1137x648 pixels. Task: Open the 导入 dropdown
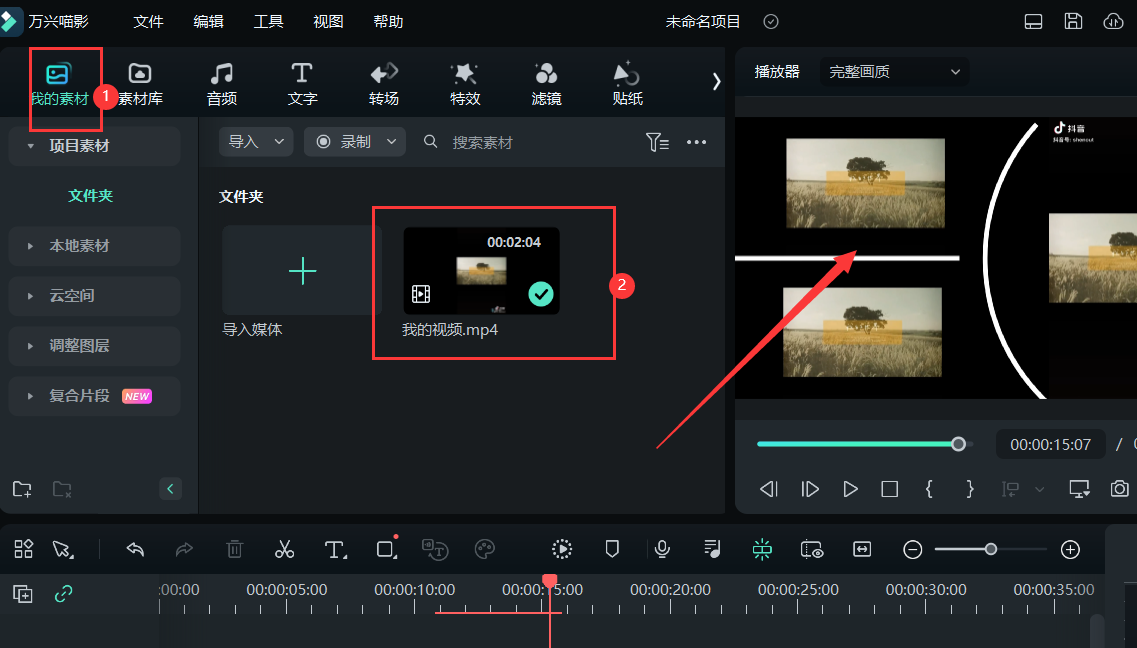click(256, 141)
